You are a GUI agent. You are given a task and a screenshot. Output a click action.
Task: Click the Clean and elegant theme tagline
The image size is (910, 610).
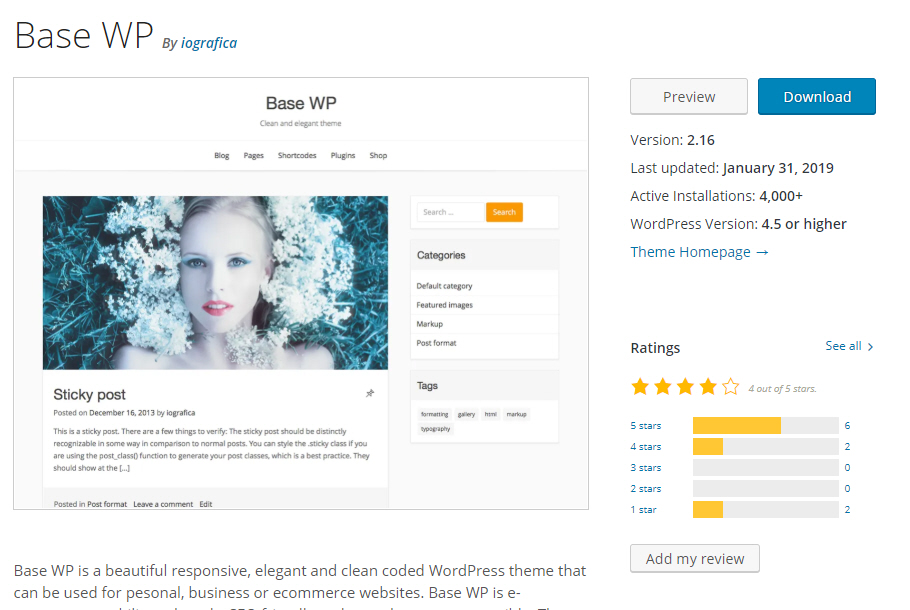301,123
